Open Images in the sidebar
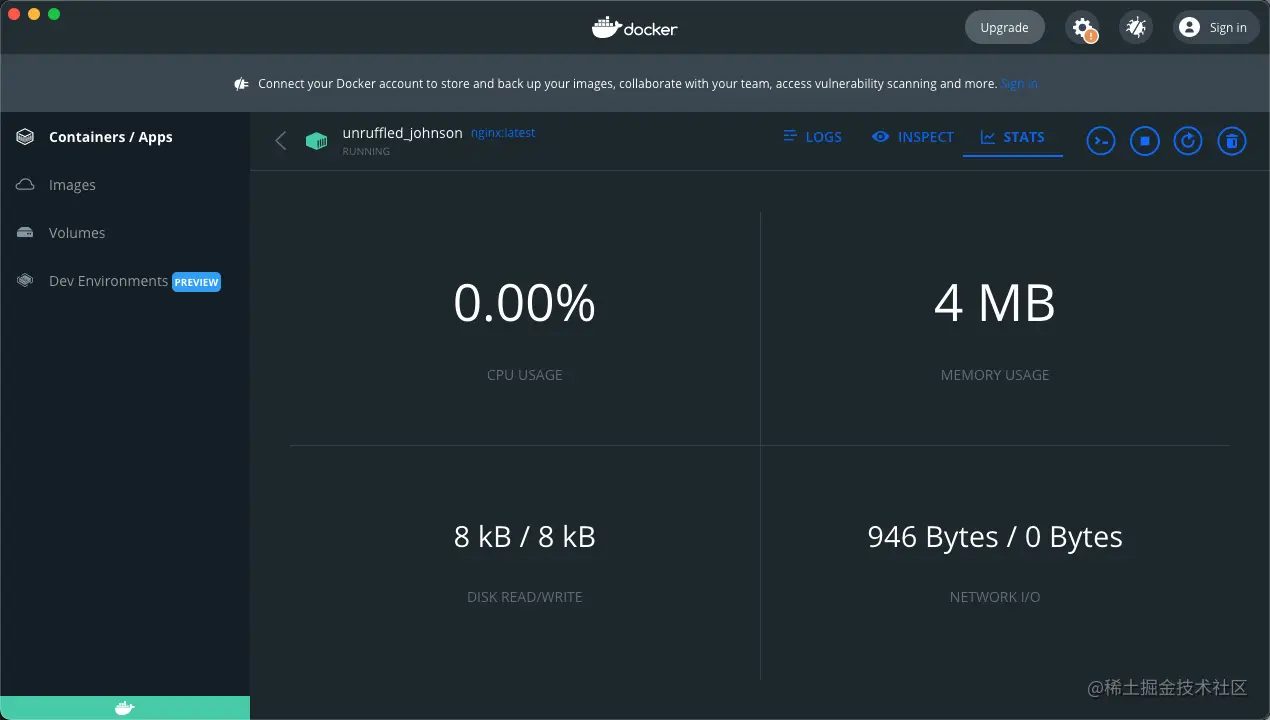Screen dimensions: 1270x720 click(124, 185)
